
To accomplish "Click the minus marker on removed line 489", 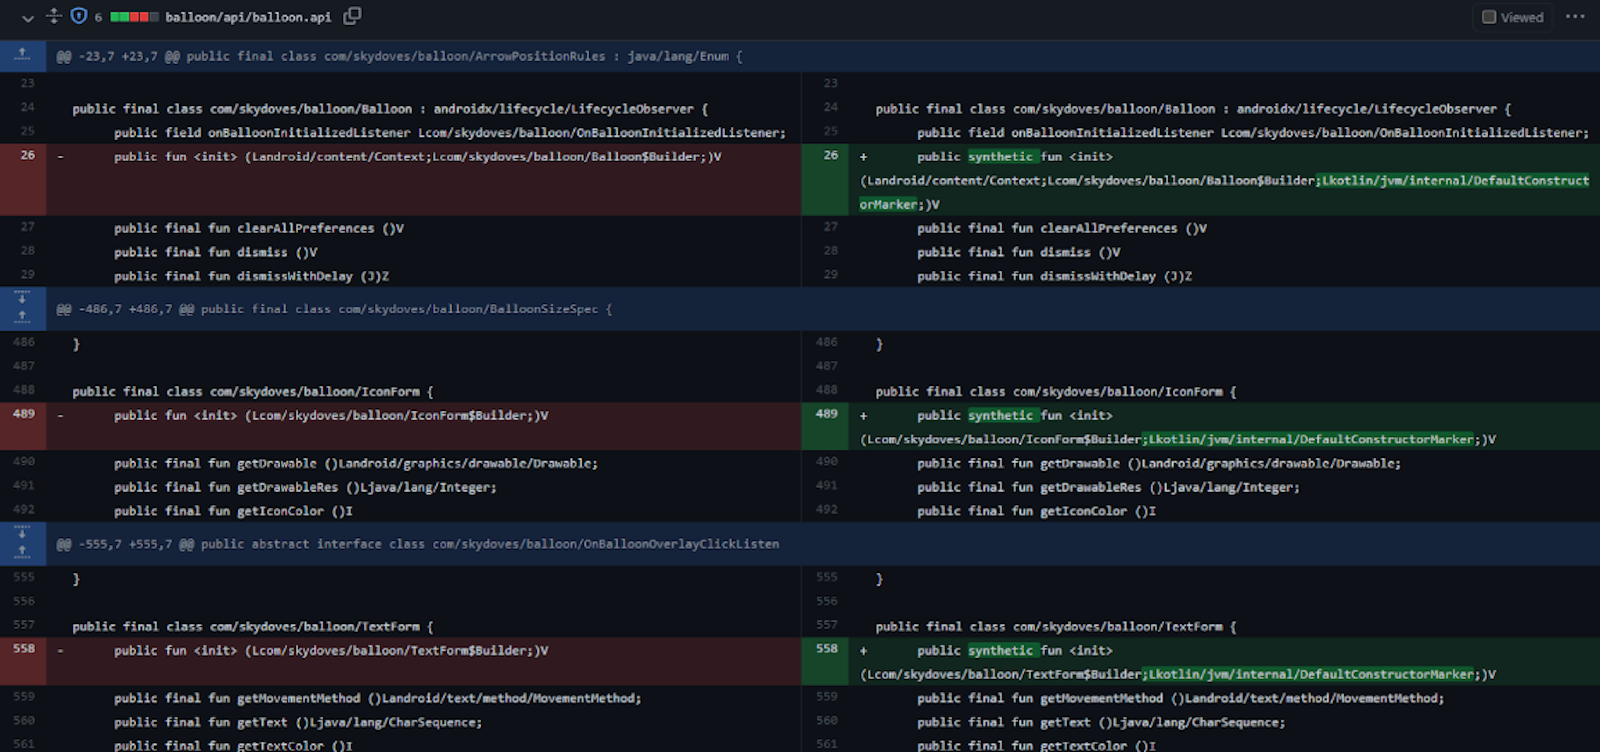I will [60, 415].
